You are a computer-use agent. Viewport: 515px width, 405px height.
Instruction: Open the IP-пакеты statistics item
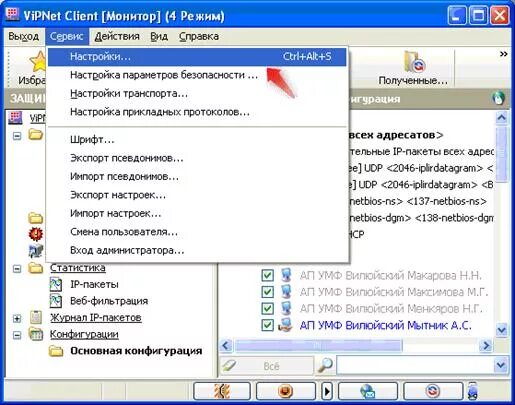tap(94, 284)
